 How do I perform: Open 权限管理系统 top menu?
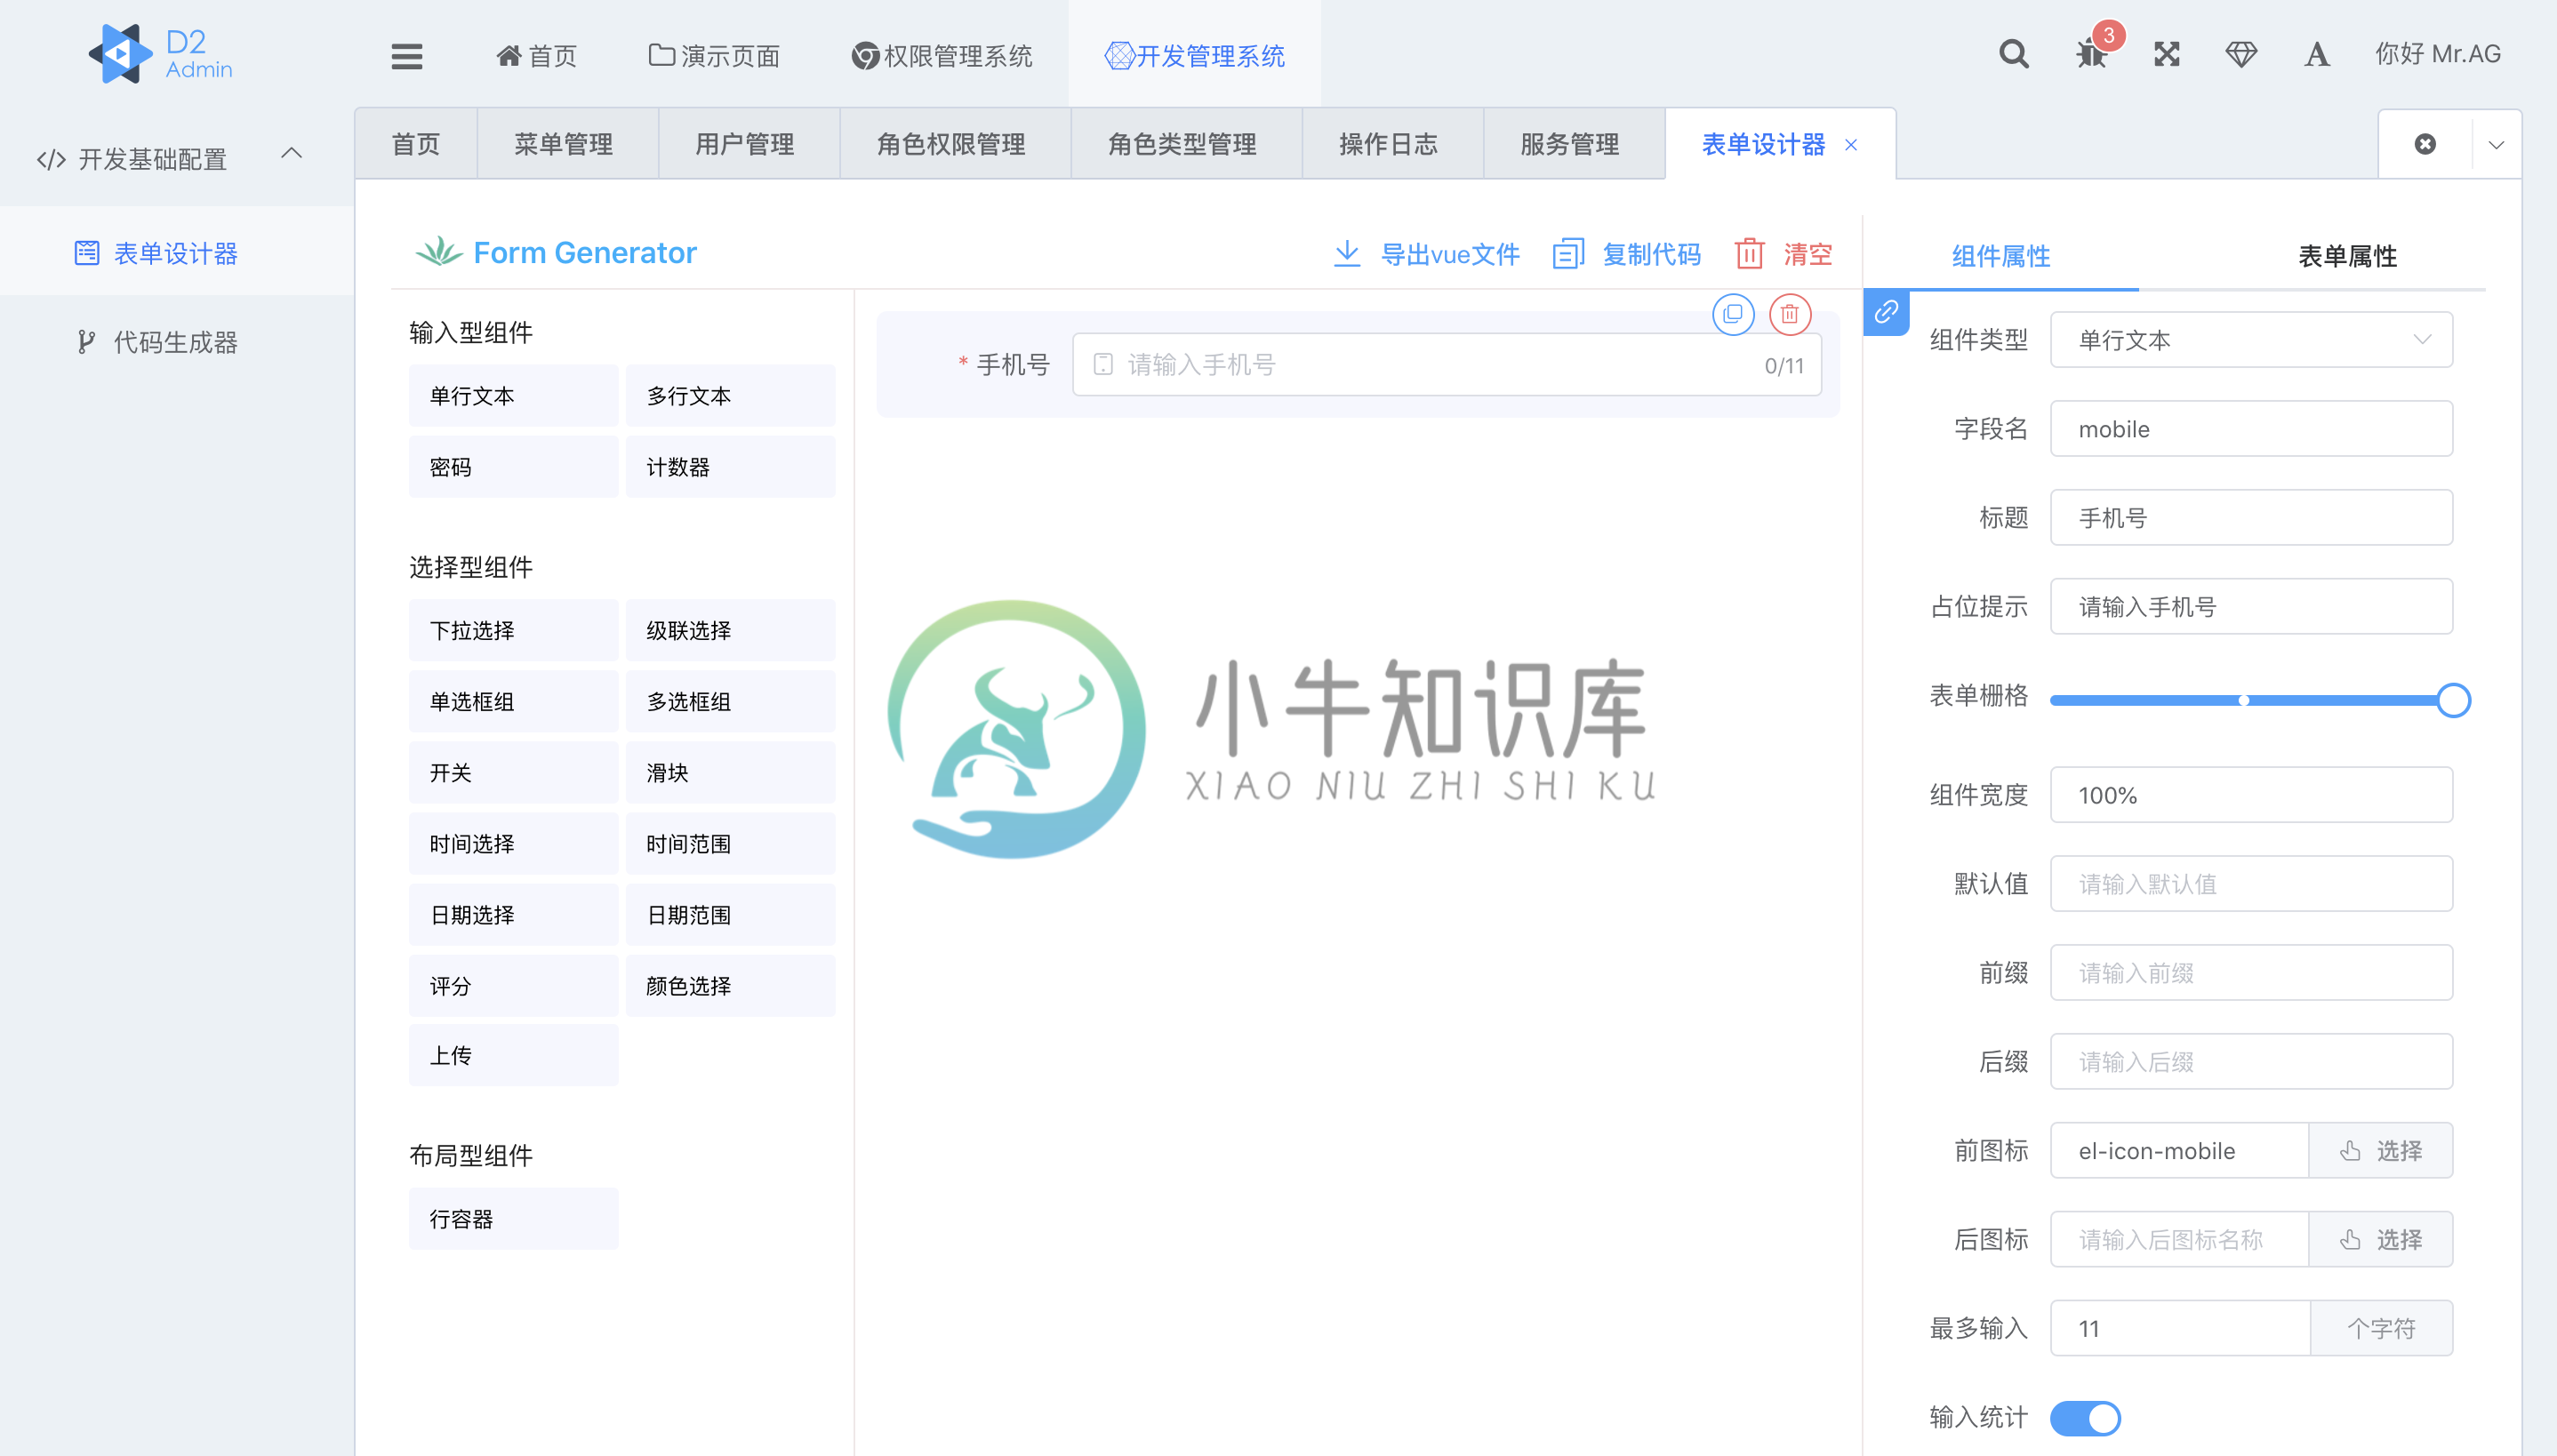(x=942, y=56)
